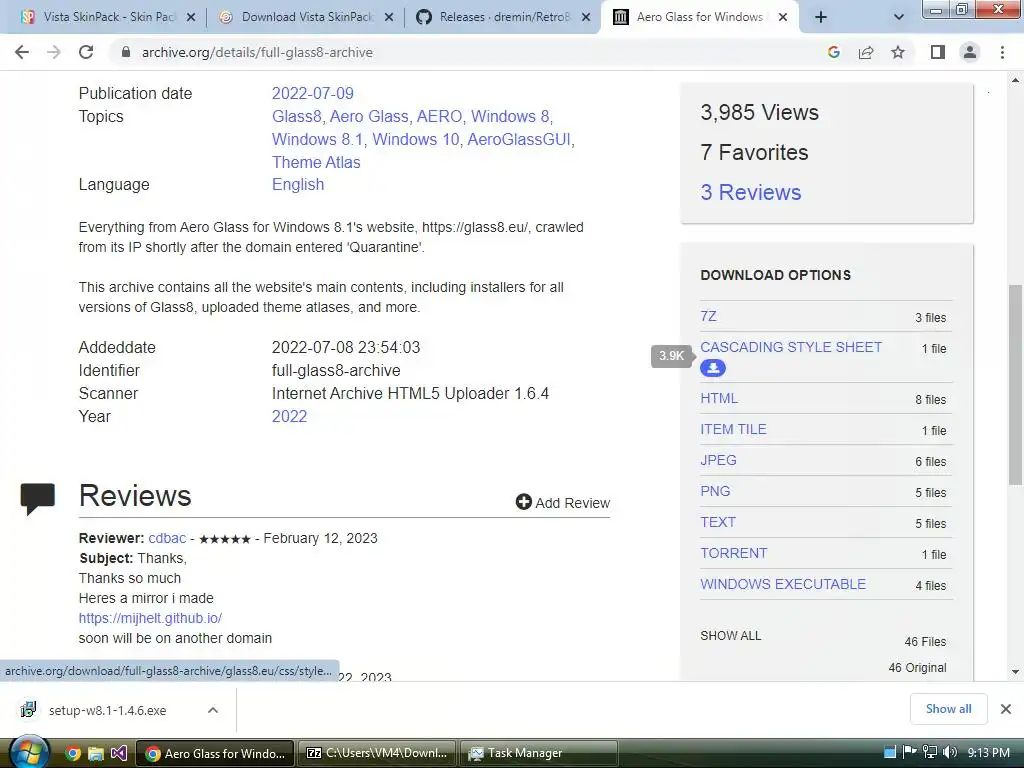Open a new browser tab
The image size is (1024, 768).
tap(821, 17)
